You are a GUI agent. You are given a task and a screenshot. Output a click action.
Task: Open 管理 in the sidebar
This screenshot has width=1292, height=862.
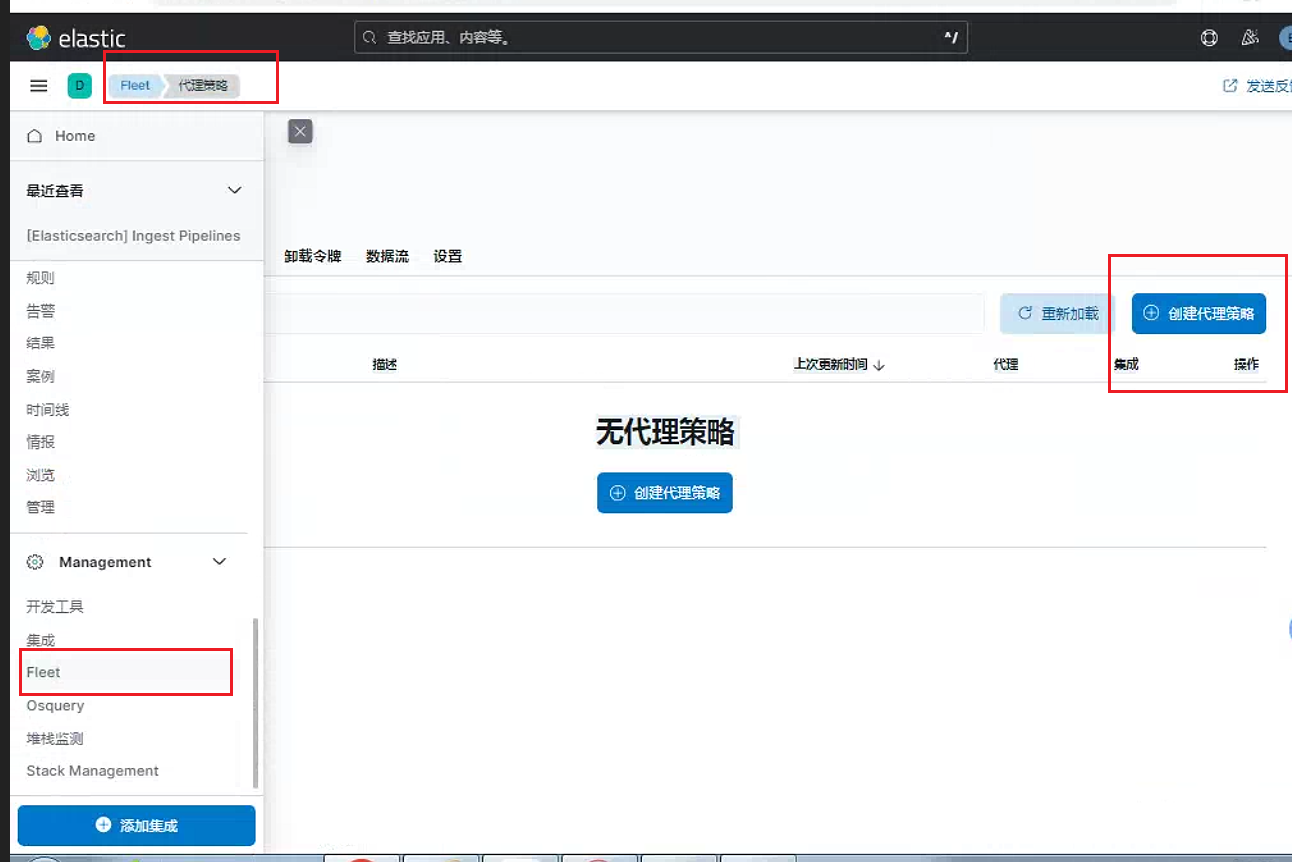(x=41, y=507)
